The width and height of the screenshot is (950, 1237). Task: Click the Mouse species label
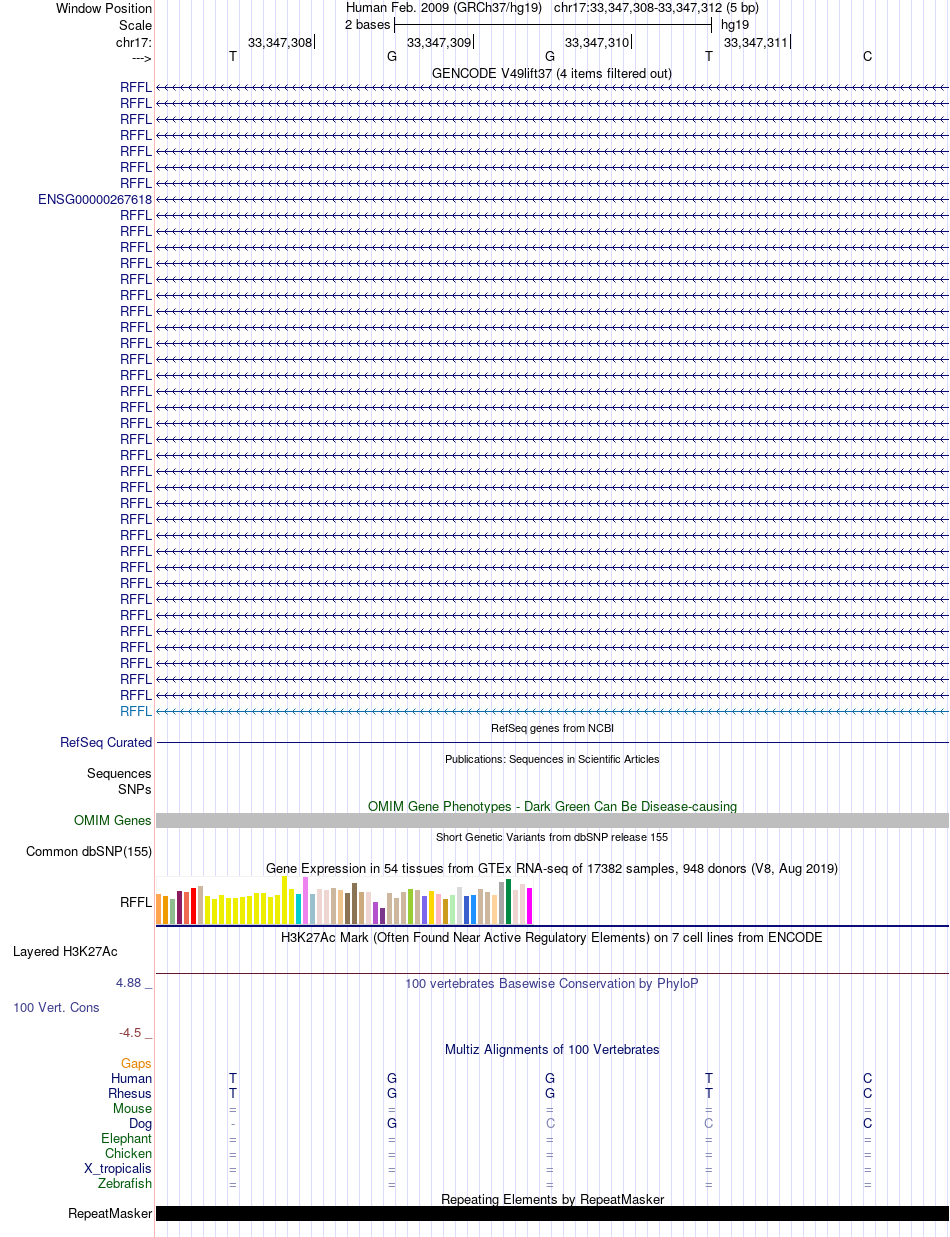(133, 1109)
